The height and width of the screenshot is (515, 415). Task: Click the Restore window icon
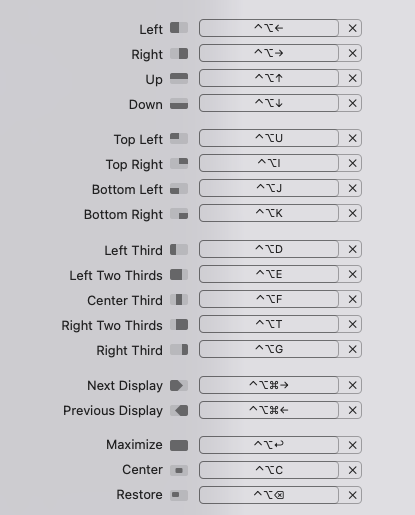179,495
